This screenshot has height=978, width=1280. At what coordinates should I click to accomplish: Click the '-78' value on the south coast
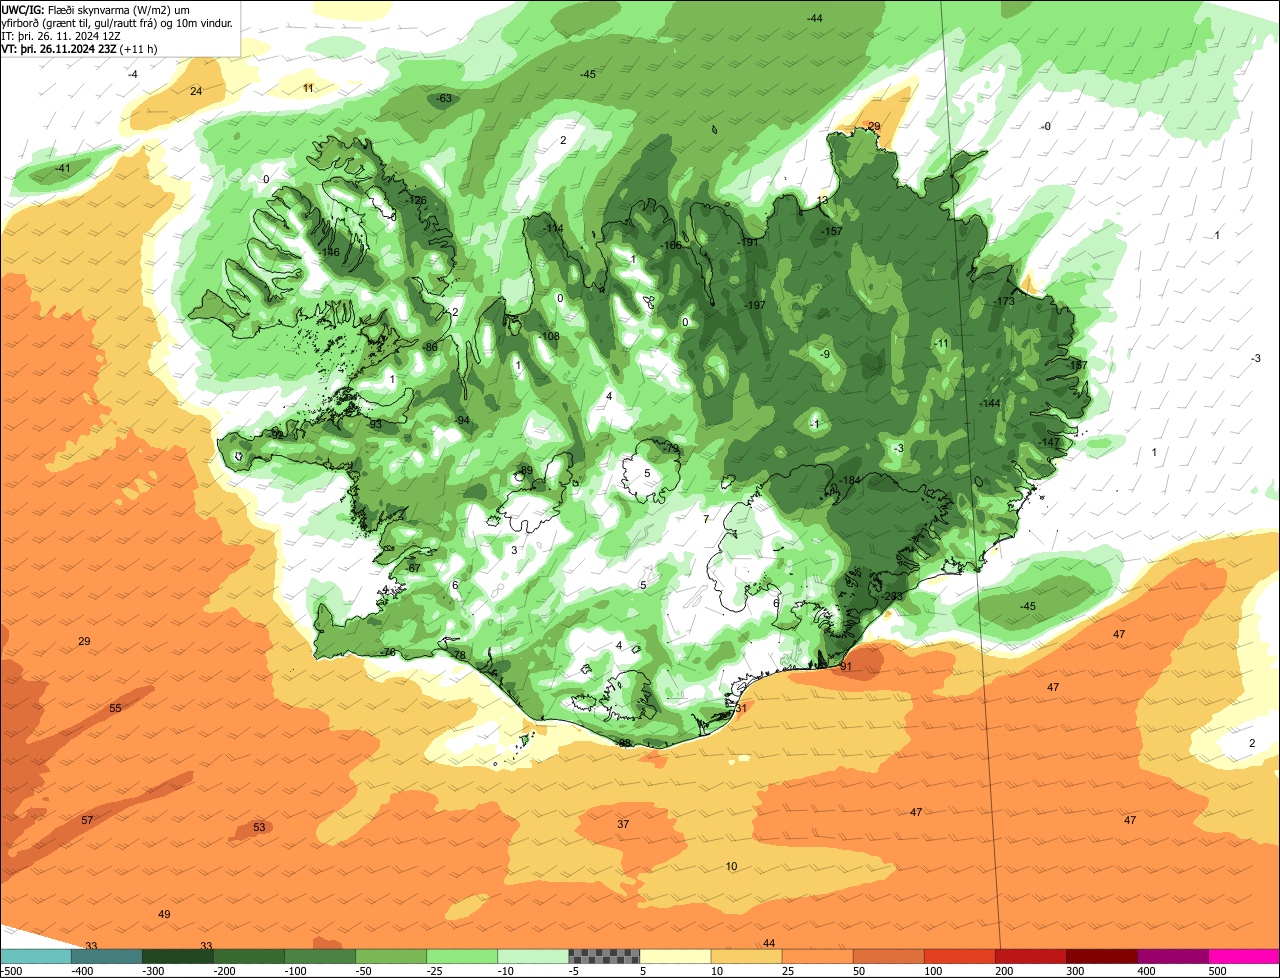(459, 655)
